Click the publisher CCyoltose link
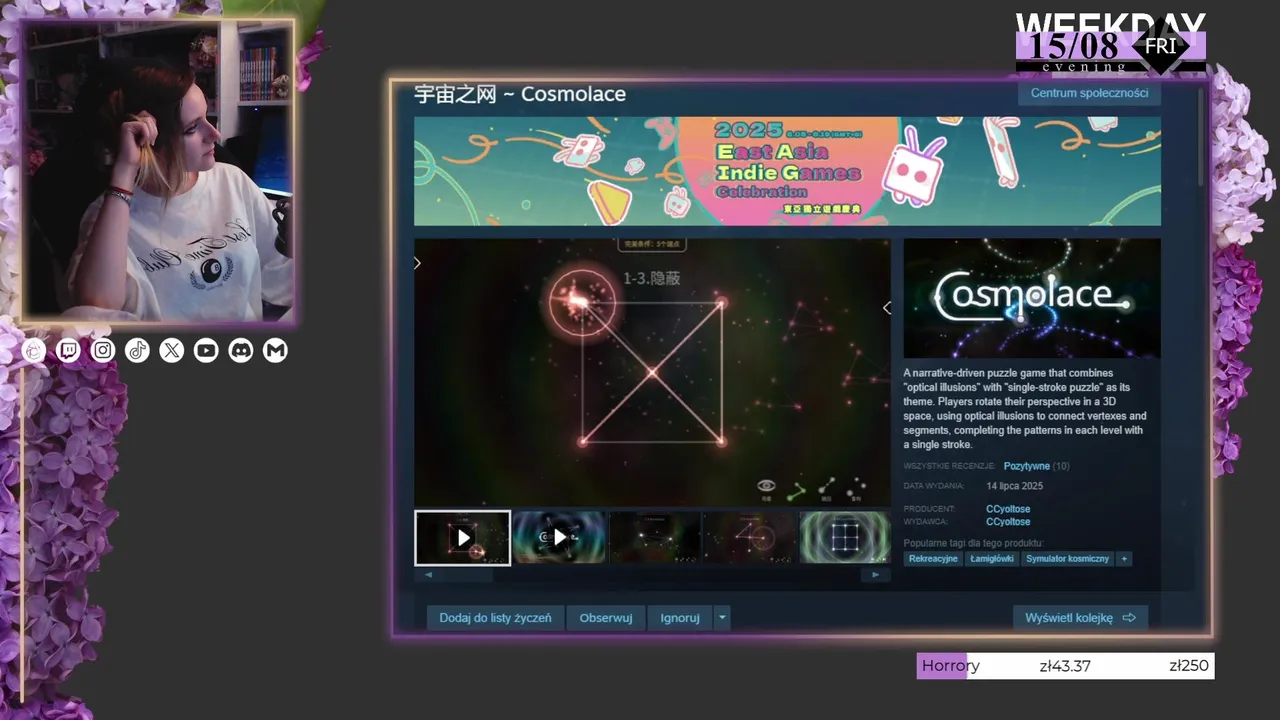Image resolution: width=1280 pixels, height=720 pixels. (1008, 522)
